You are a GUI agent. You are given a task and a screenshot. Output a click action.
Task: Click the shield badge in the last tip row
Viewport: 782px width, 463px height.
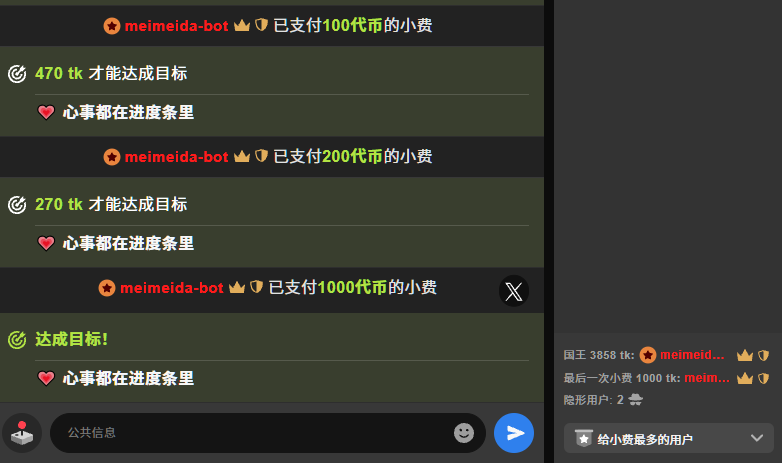pyautogui.click(x=764, y=378)
